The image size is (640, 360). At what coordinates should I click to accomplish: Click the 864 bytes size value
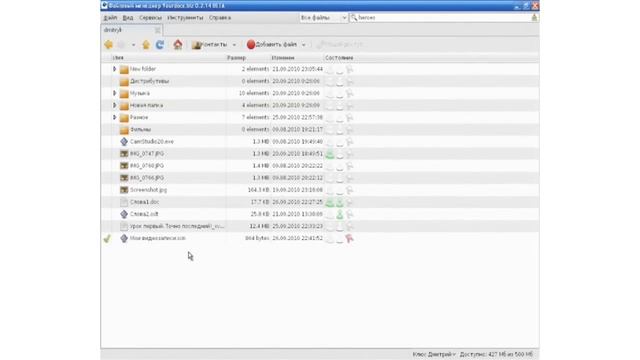tap(257, 238)
